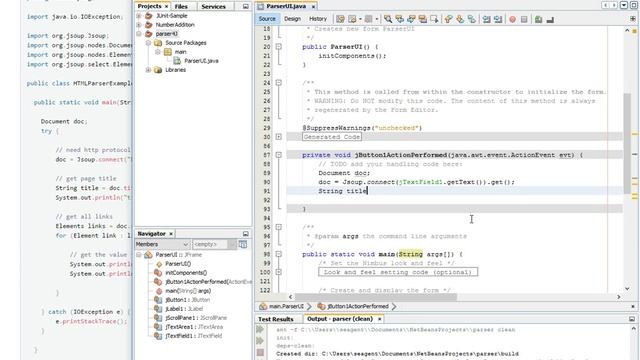
Task: Open the Test Results tab
Action: (276, 319)
